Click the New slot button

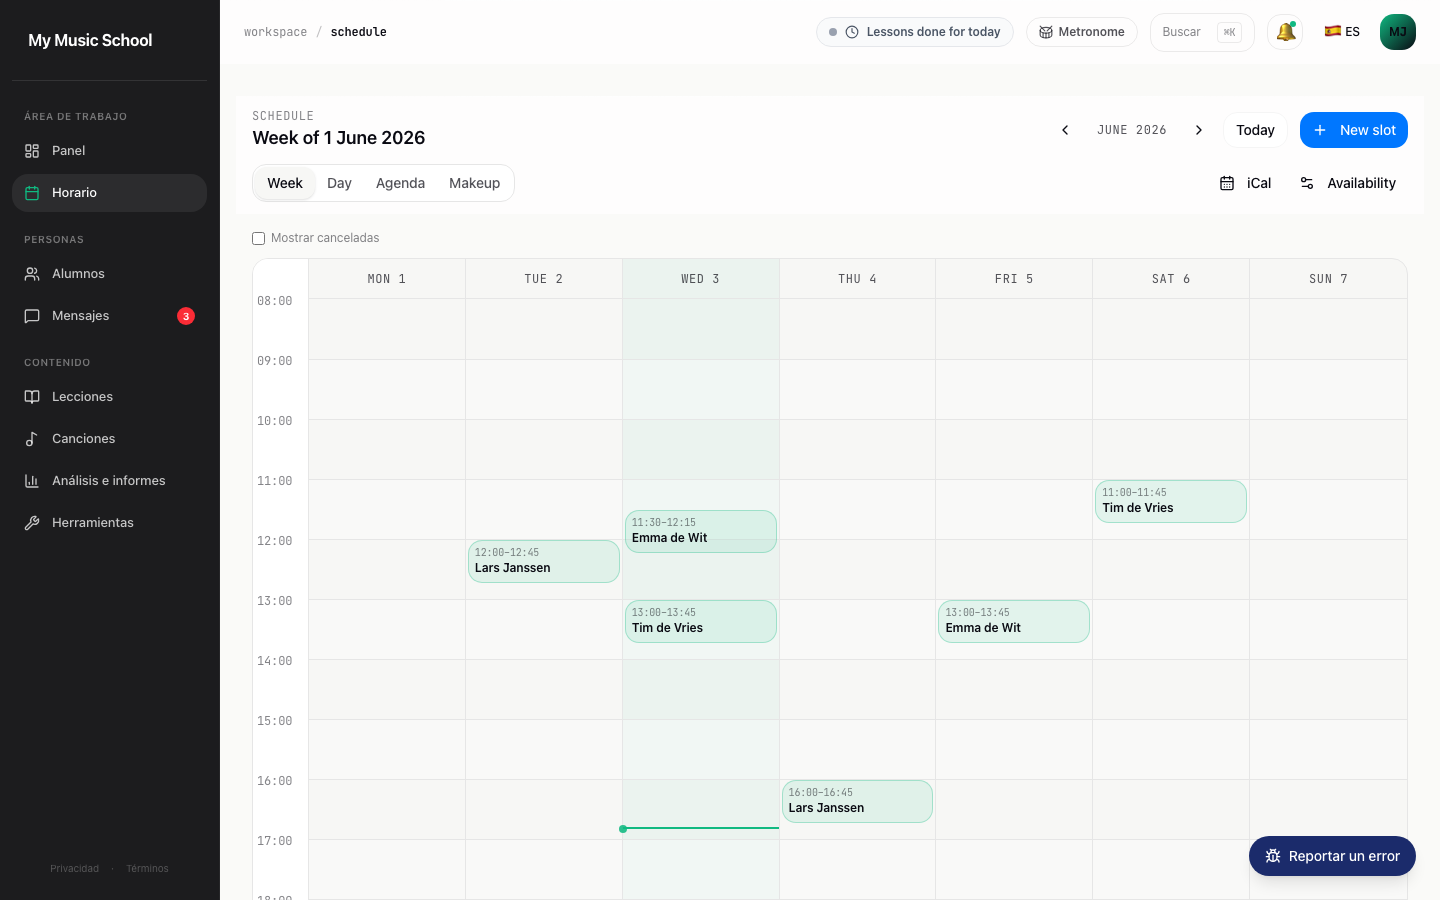[1354, 130]
